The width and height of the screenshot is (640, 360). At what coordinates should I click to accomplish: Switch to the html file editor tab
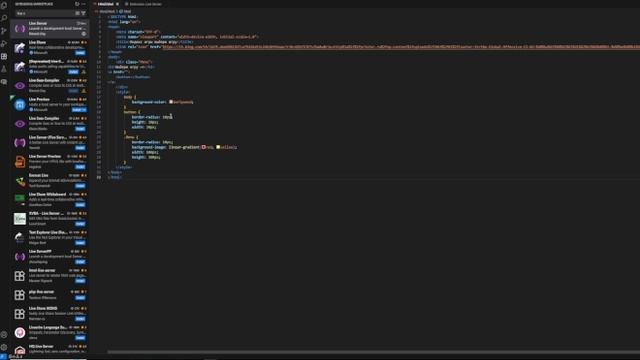pos(105,4)
